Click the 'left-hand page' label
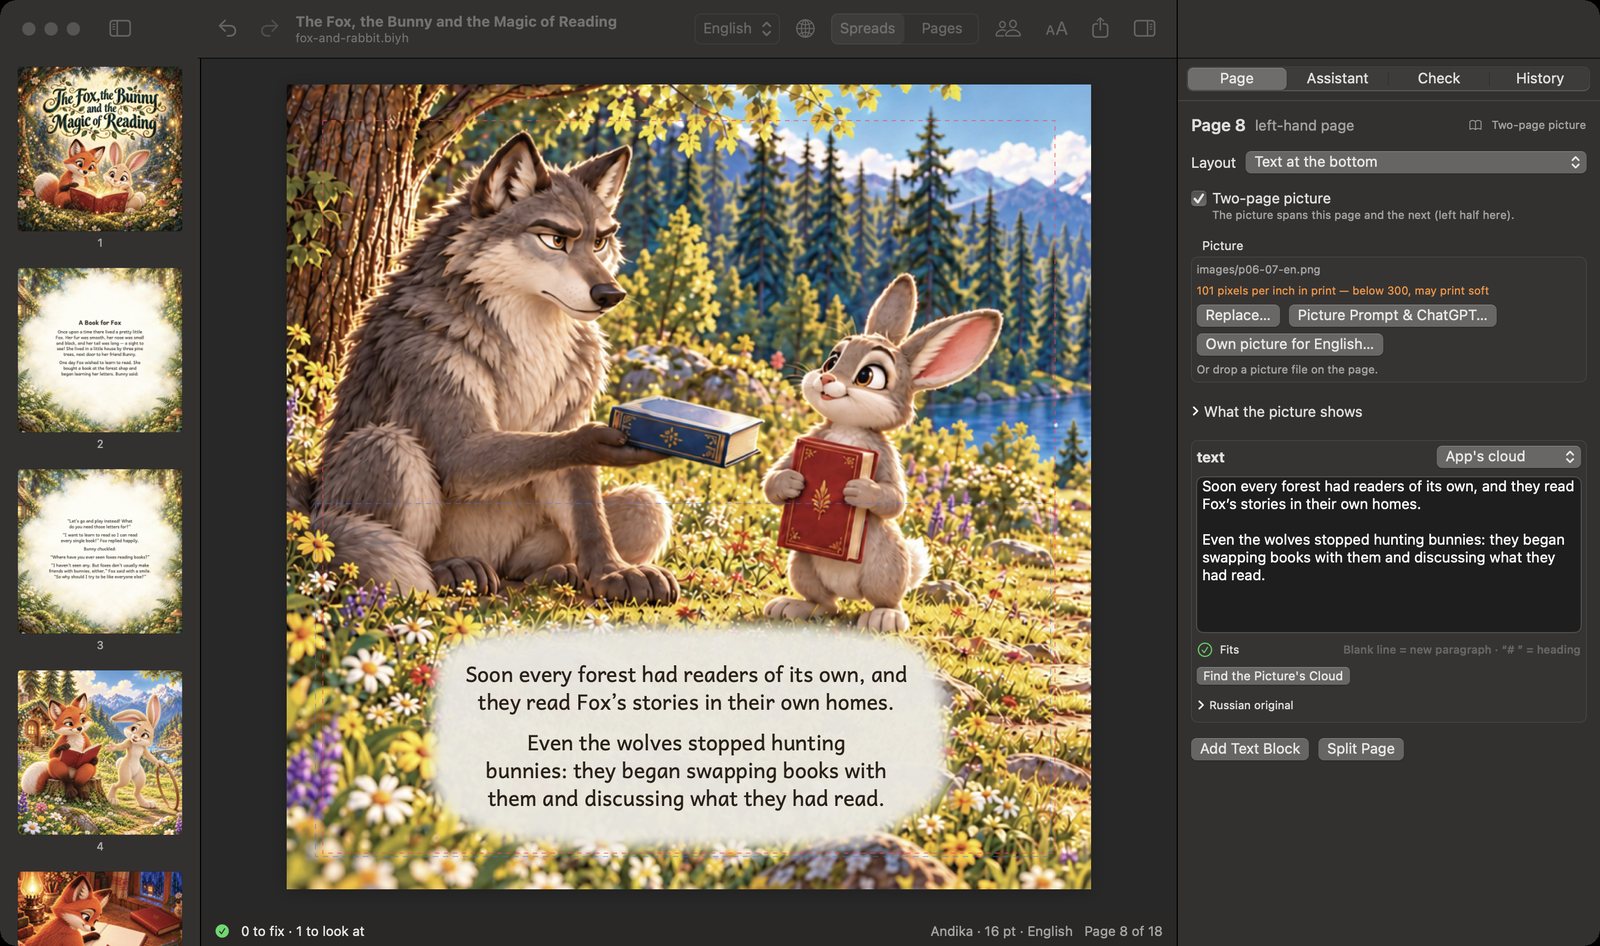 [1304, 126]
